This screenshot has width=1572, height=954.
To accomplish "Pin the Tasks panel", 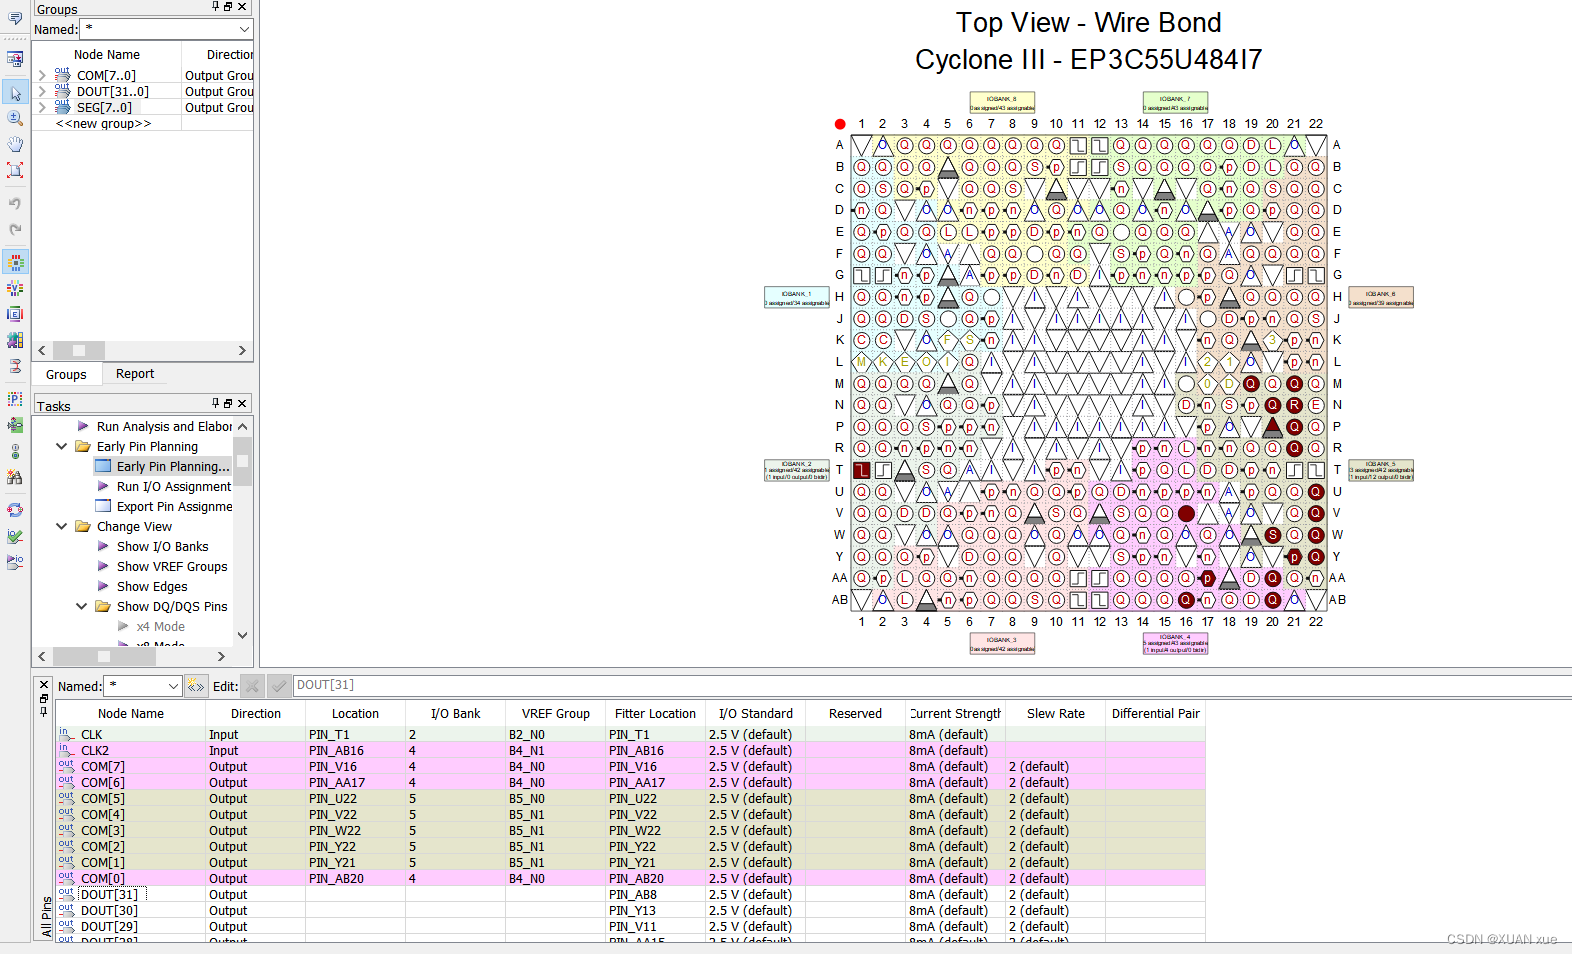I will (x=215, y=403).
